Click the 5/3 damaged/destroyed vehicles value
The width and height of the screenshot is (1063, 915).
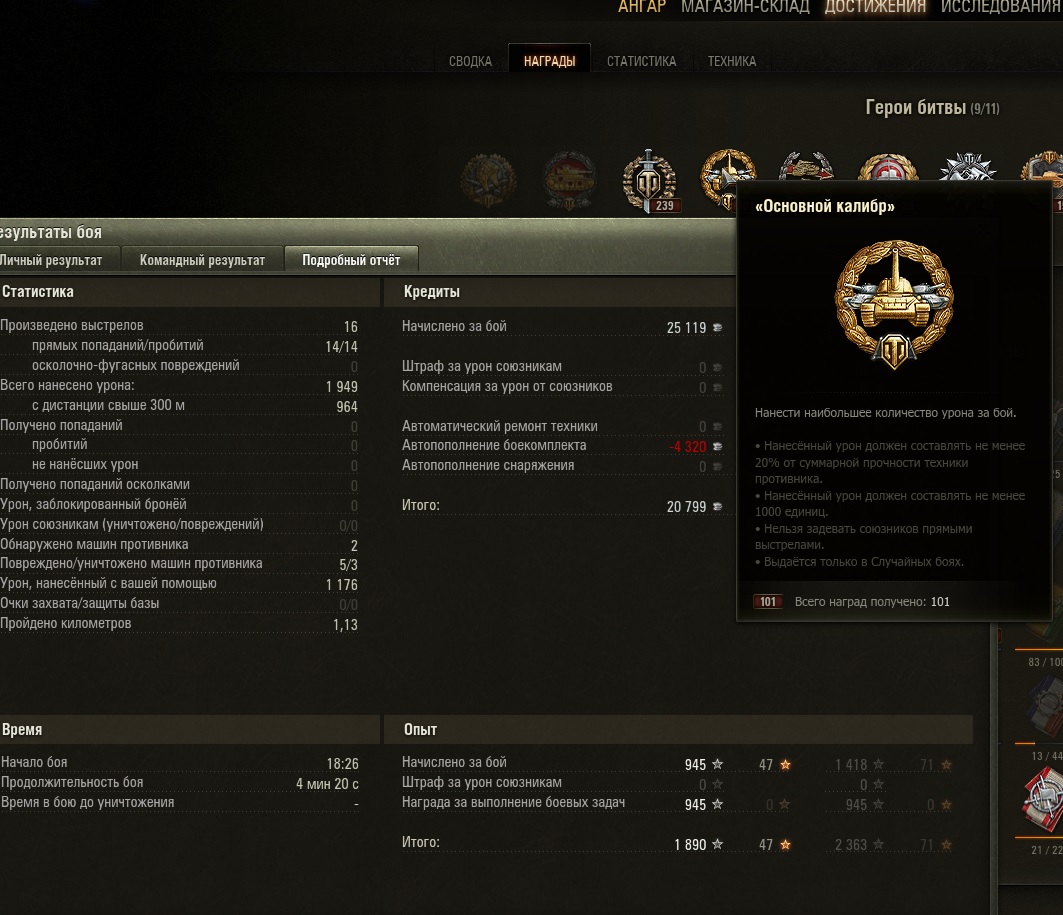[x=348, y=565]
